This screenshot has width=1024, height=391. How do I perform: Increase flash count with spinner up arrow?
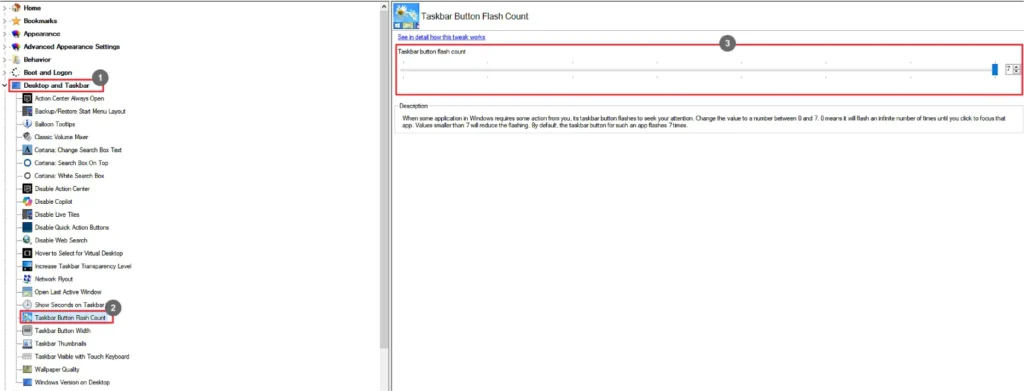tap(1016, 67)
